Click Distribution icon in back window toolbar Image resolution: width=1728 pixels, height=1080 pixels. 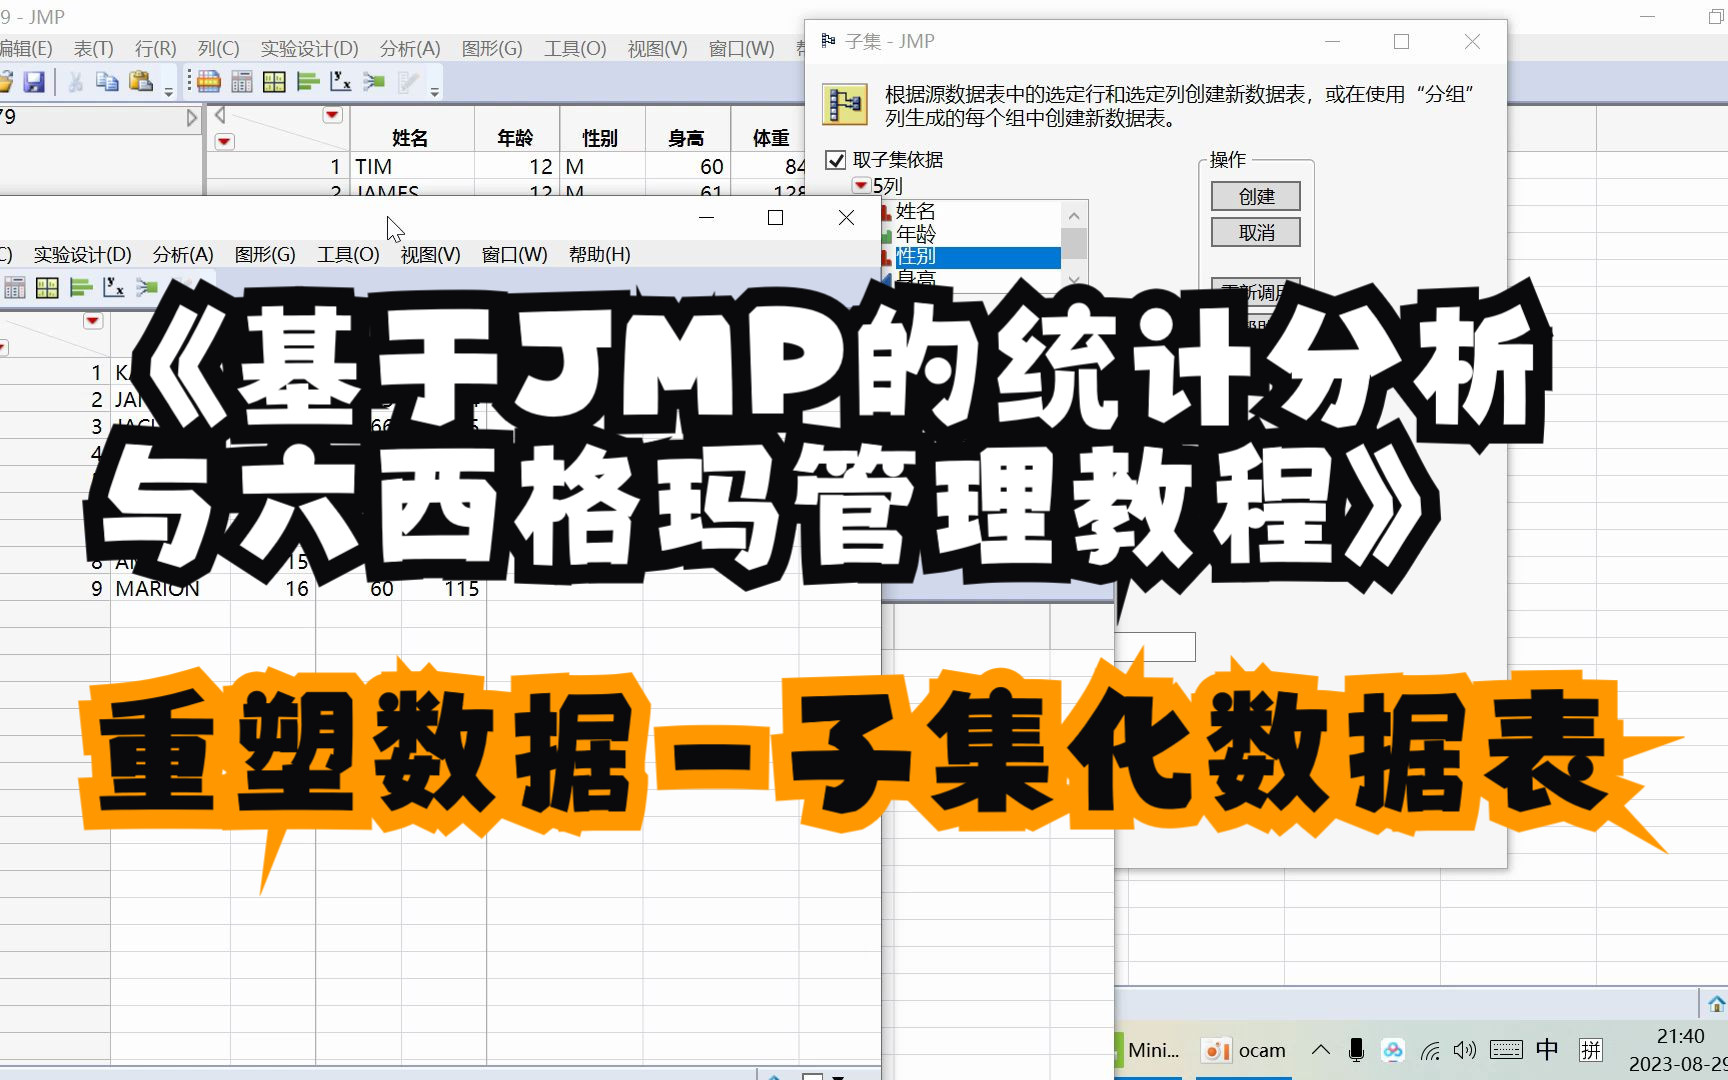pos(308,82)
